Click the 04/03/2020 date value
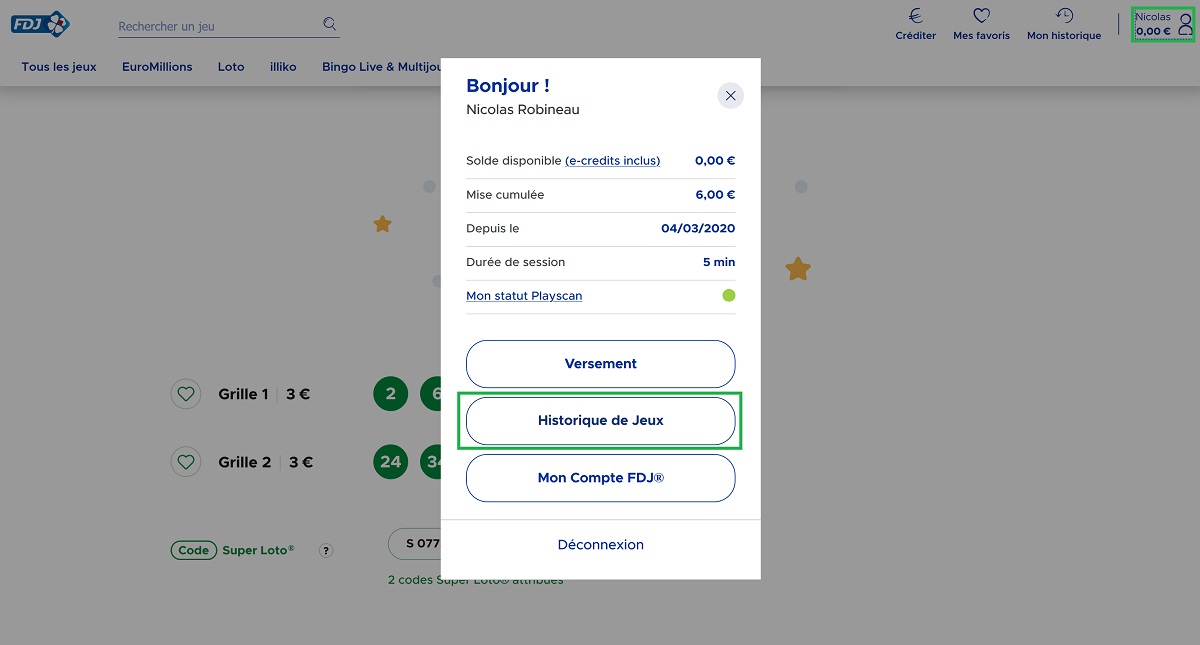 point(698,229)
